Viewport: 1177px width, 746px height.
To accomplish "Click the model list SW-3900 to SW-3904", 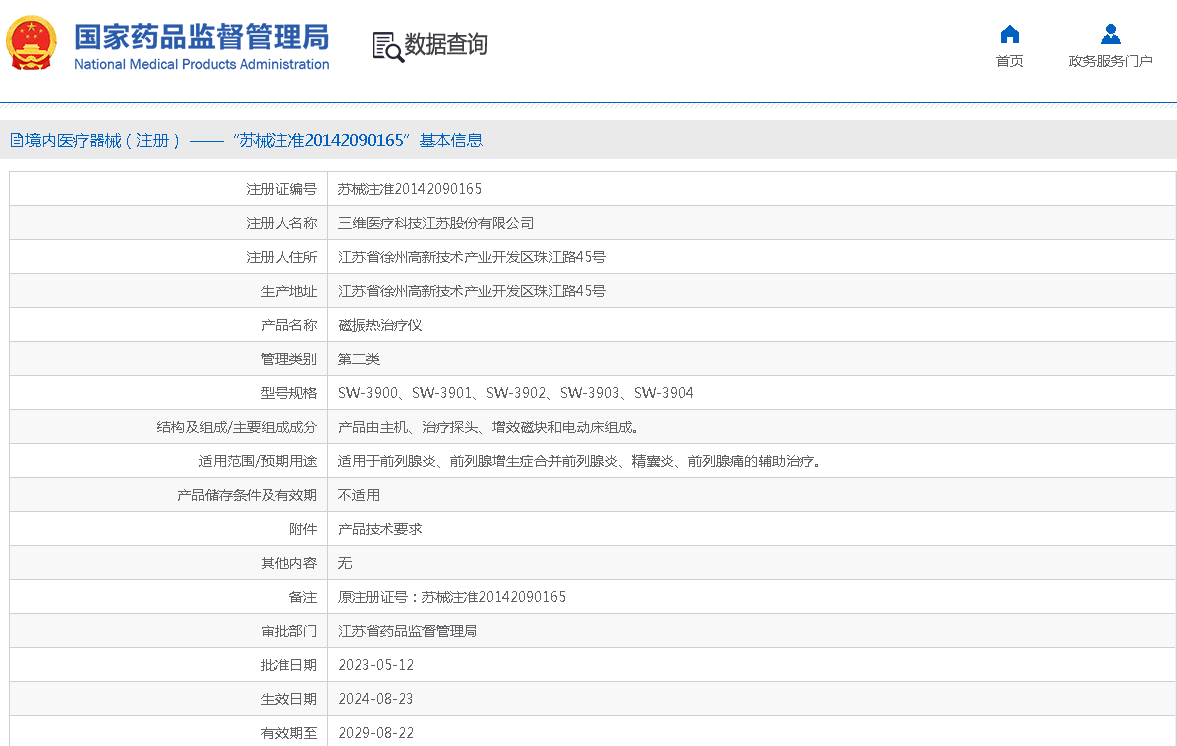I will coord(515,393).
